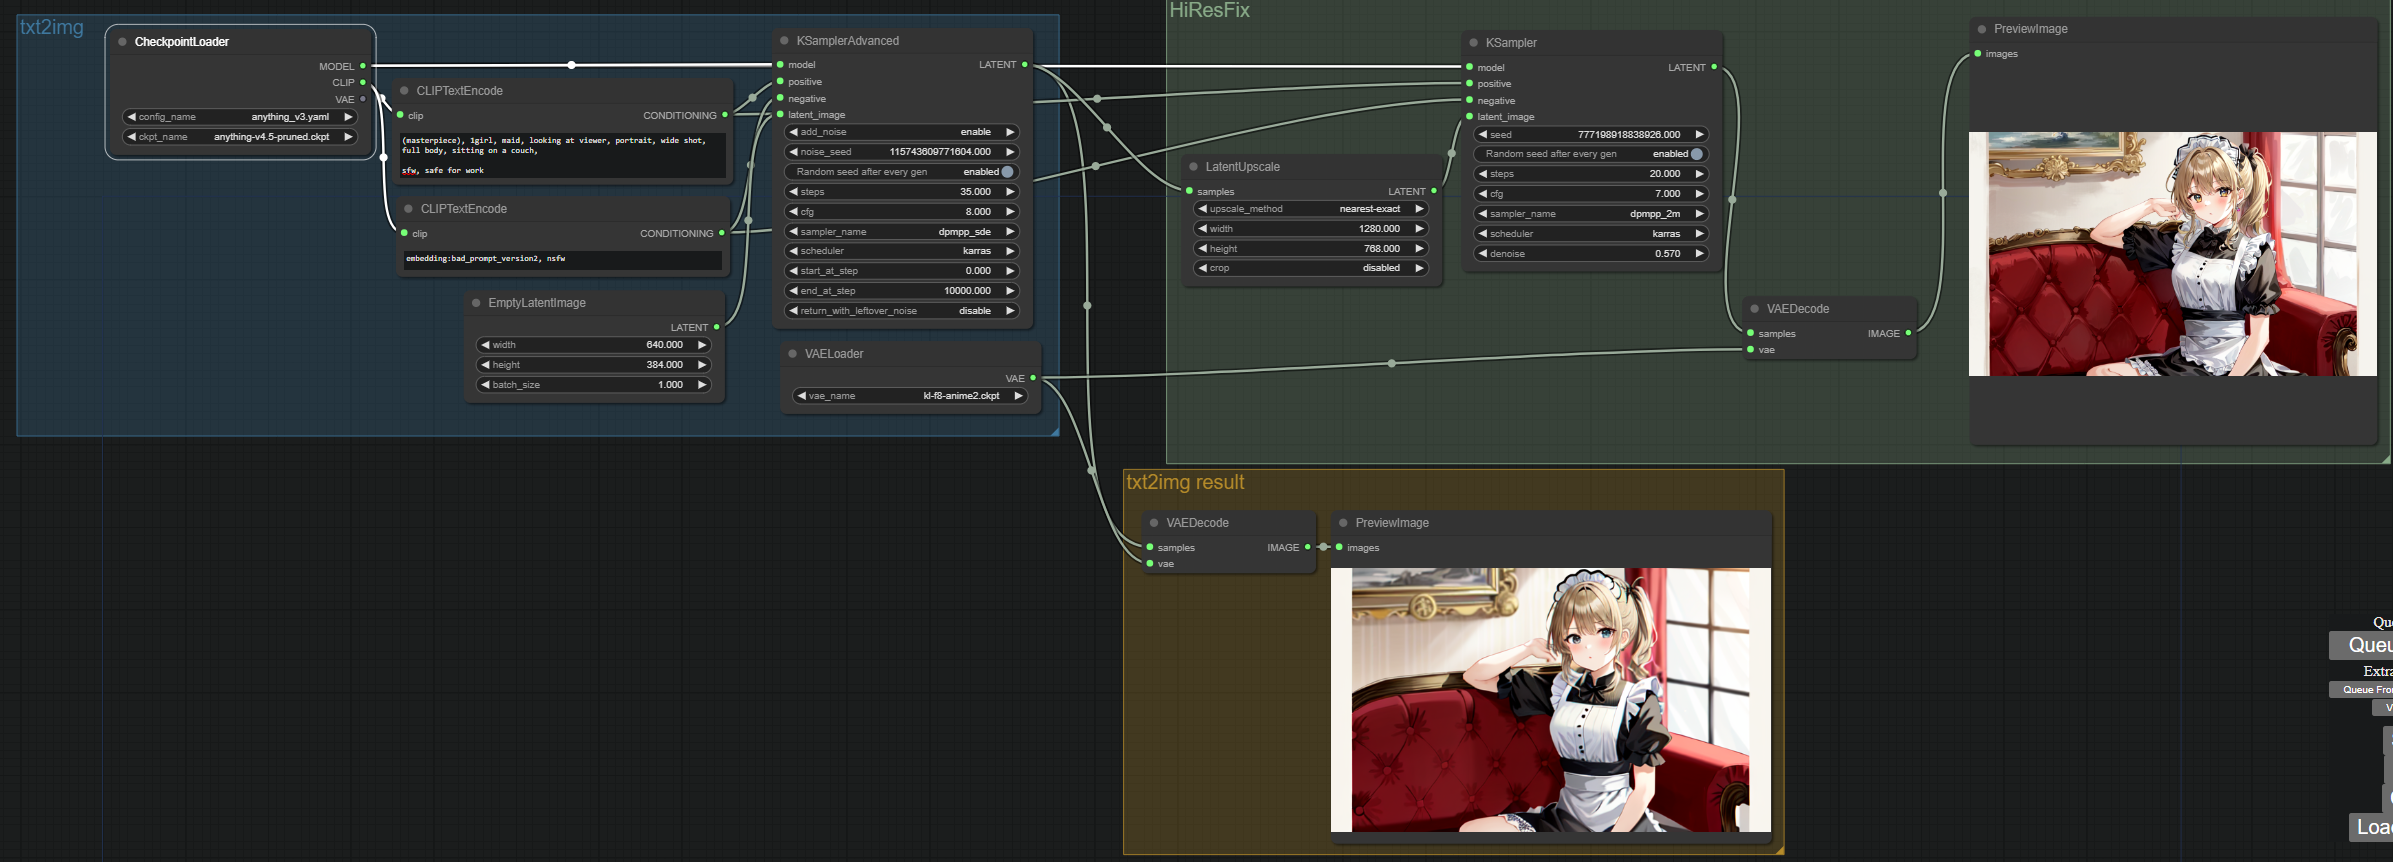Click the LATENT output slot on KSamplerAdvanced
Screen dimensions: 2393x862
[x=1024, y=65]
